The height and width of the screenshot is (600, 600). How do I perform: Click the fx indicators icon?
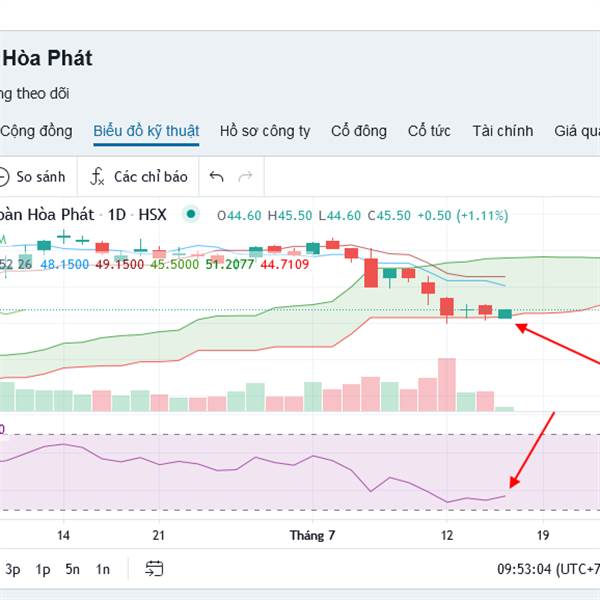click(x=97, y=177)
